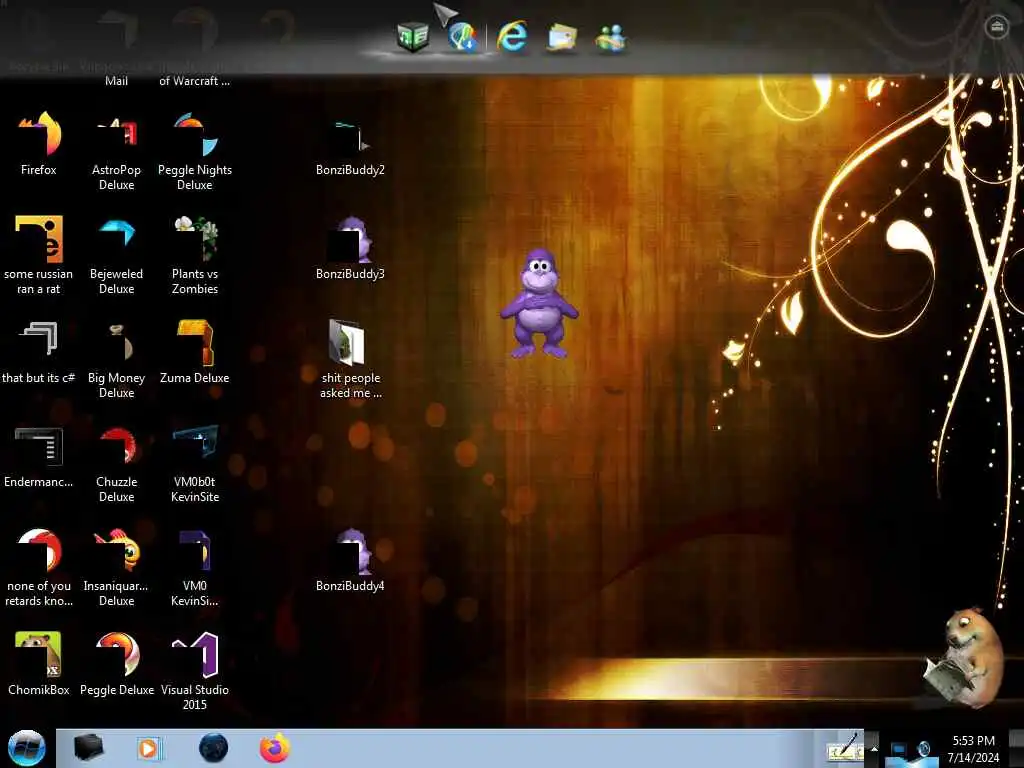Open Big Money Deluxe desktop shortcut
Image resolution: width=1024 pixels, height=768 pixels.
[116, 359]
